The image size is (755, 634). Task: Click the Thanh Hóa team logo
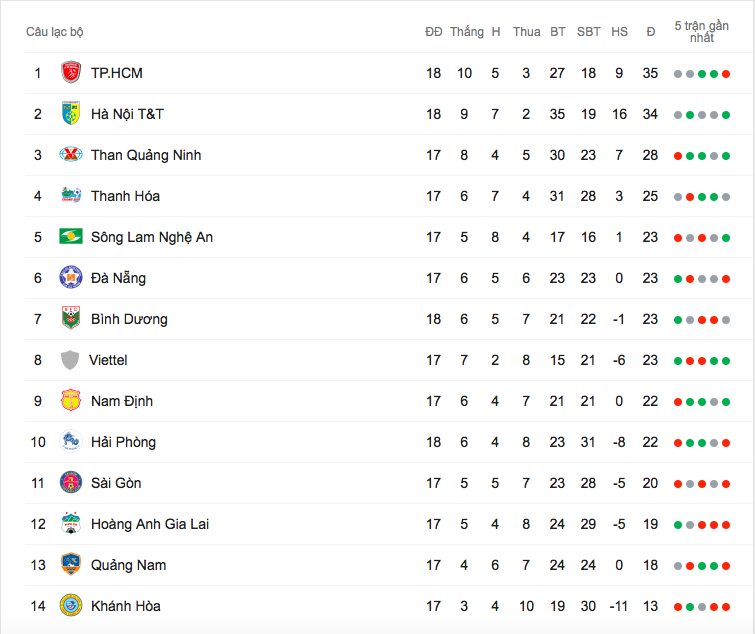click(x=70, y=196)
